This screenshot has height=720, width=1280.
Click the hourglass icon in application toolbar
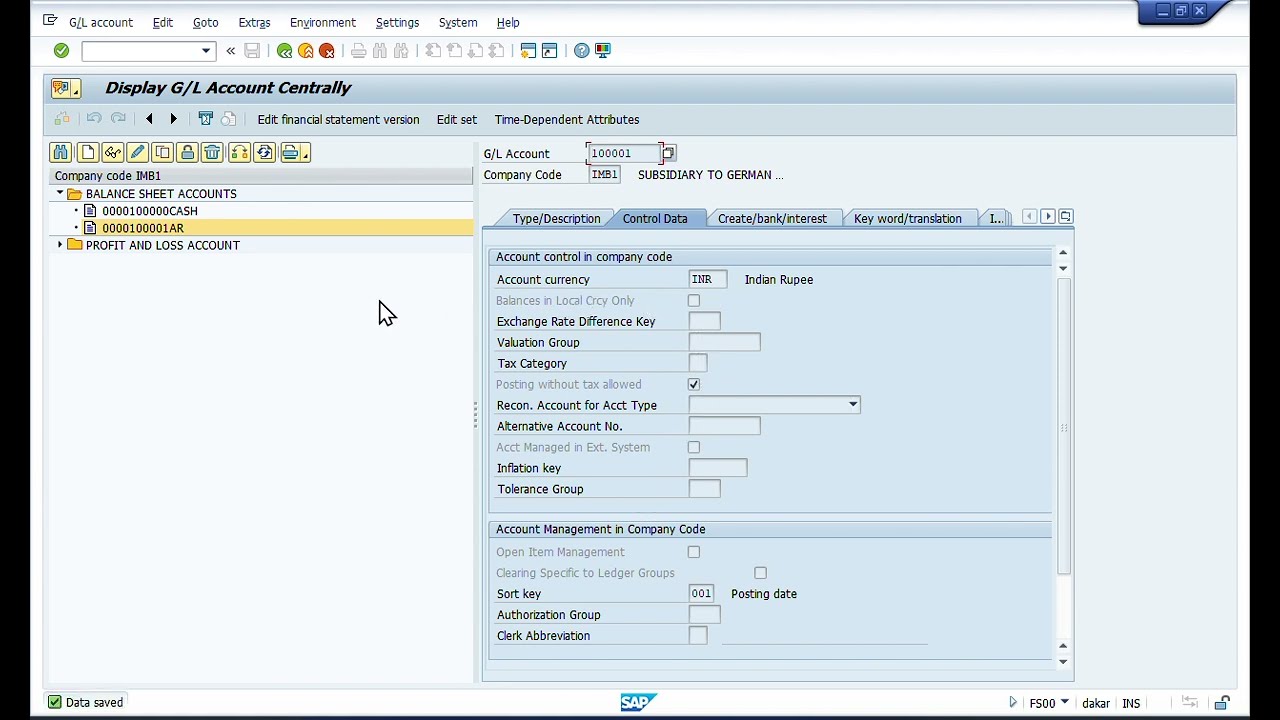click(x=205, y=119)
